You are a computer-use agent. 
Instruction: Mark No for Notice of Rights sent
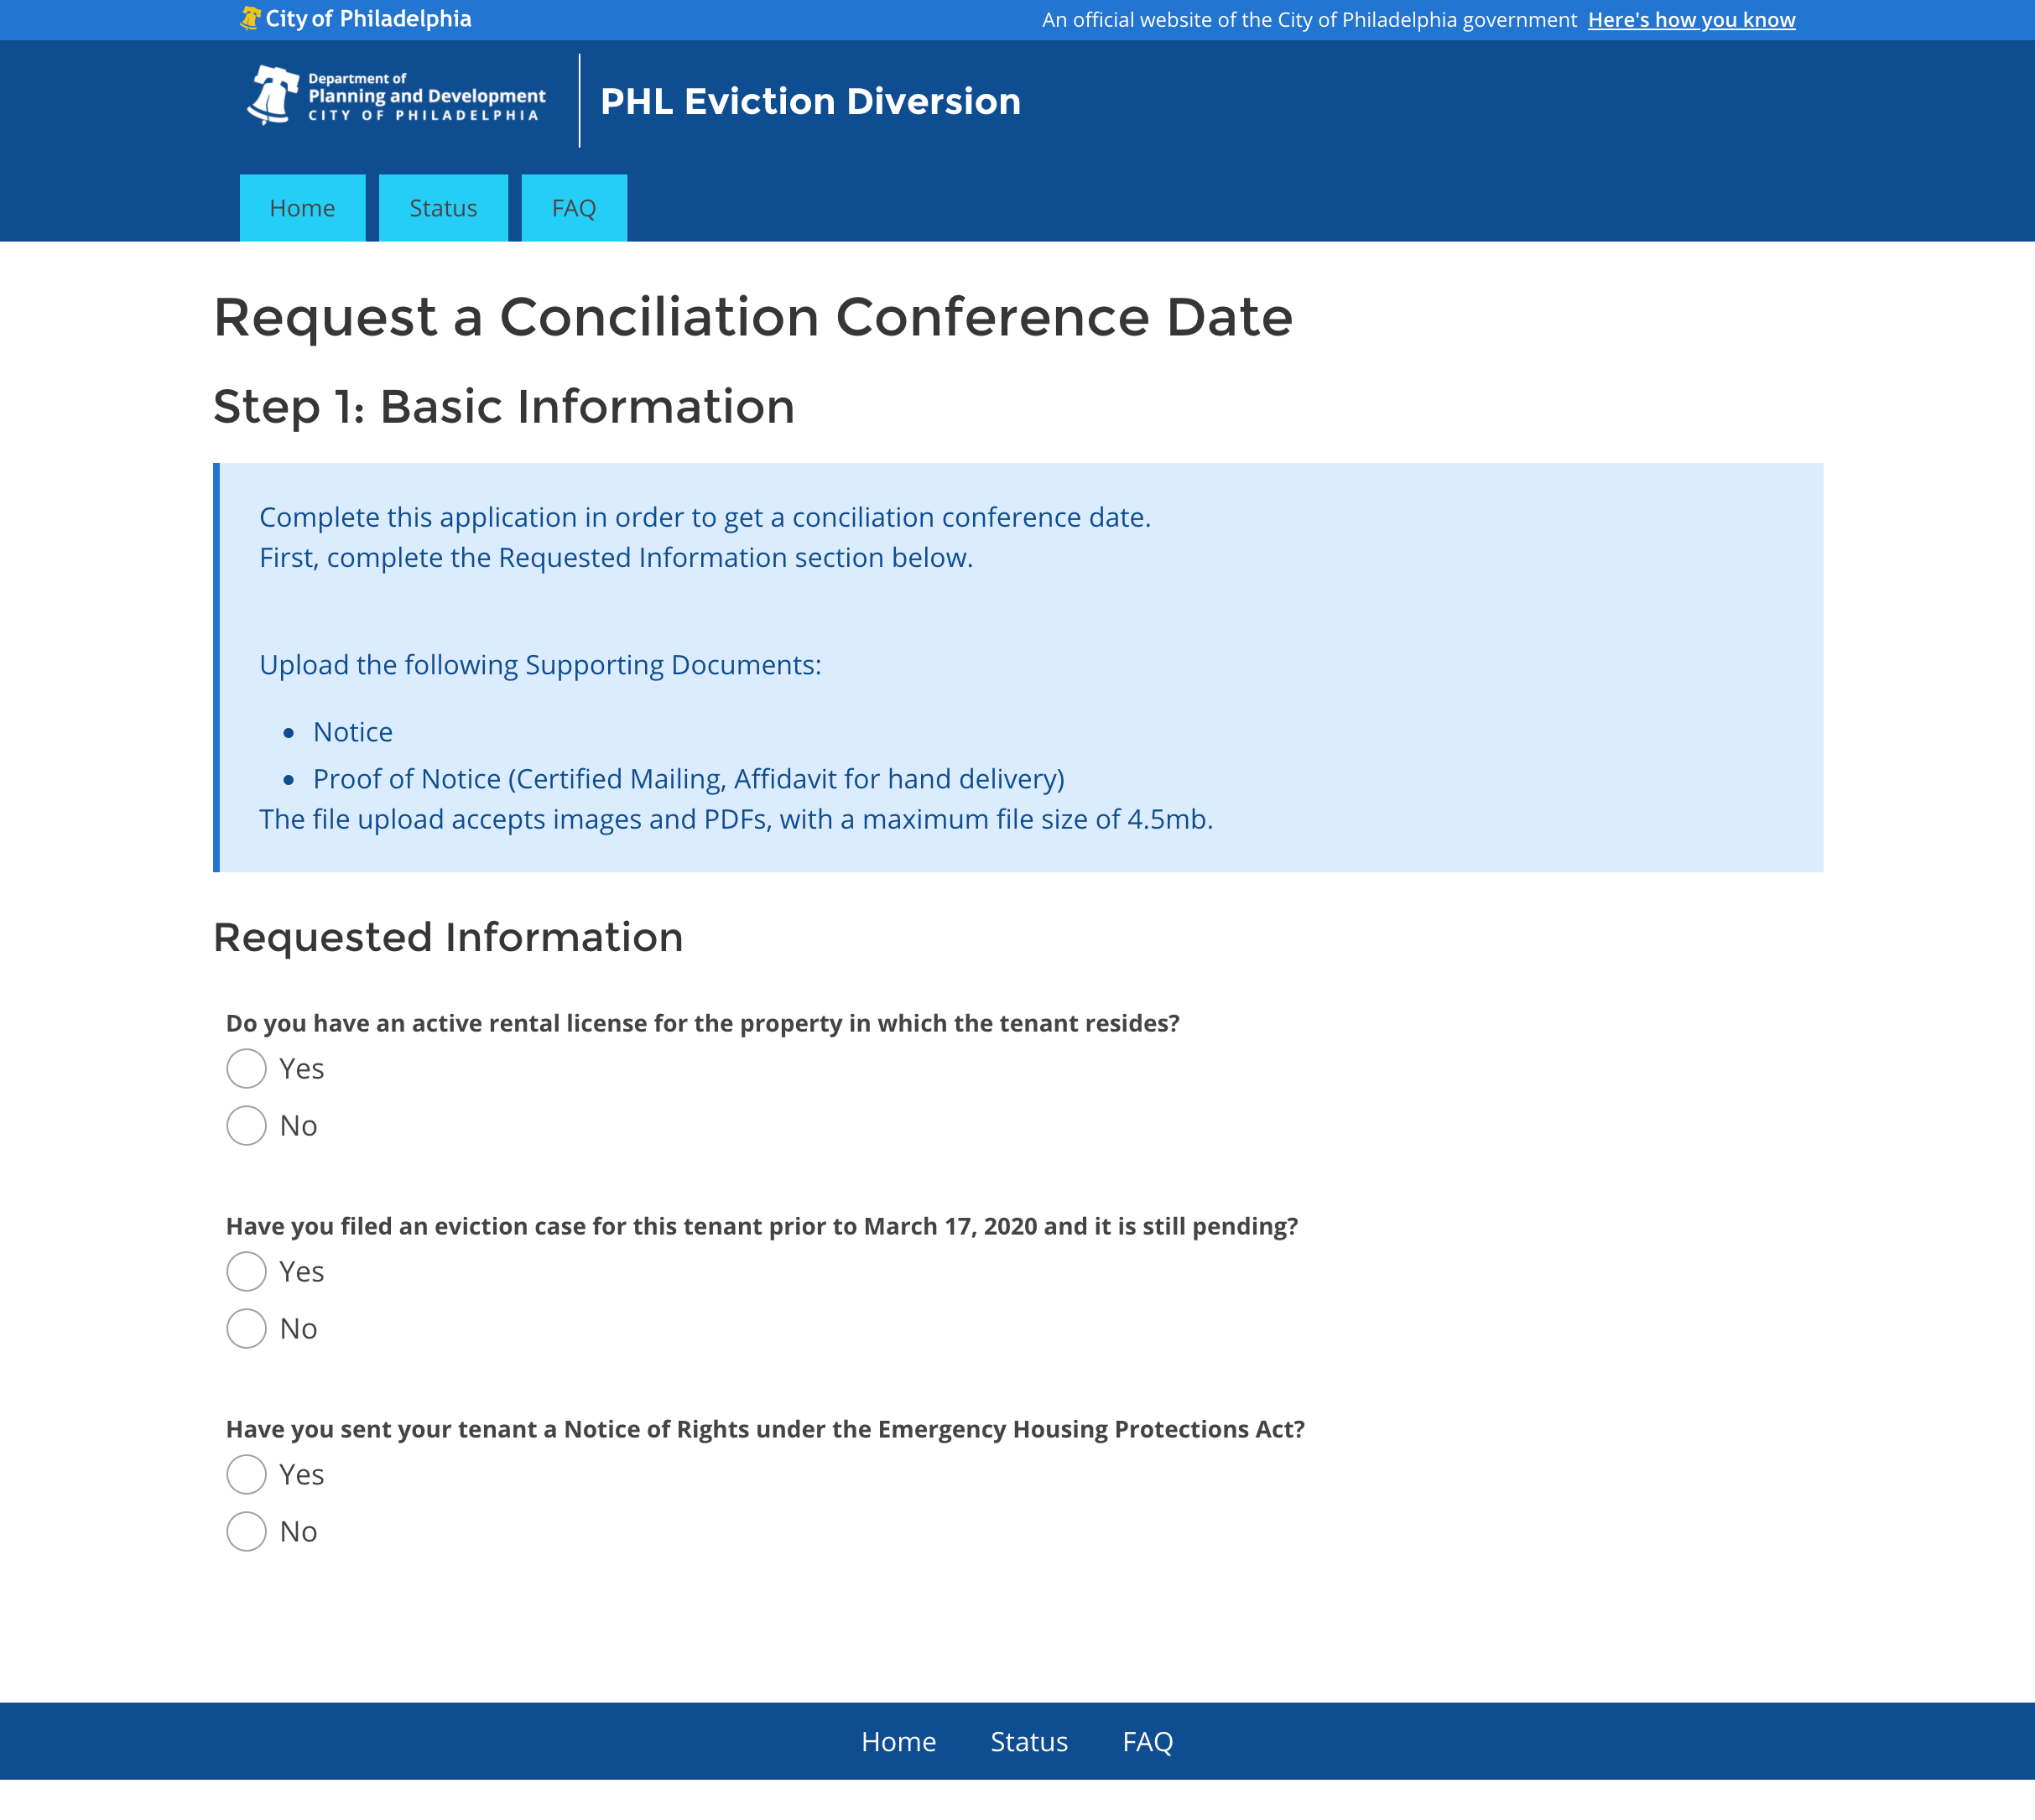coord(246,1531)
